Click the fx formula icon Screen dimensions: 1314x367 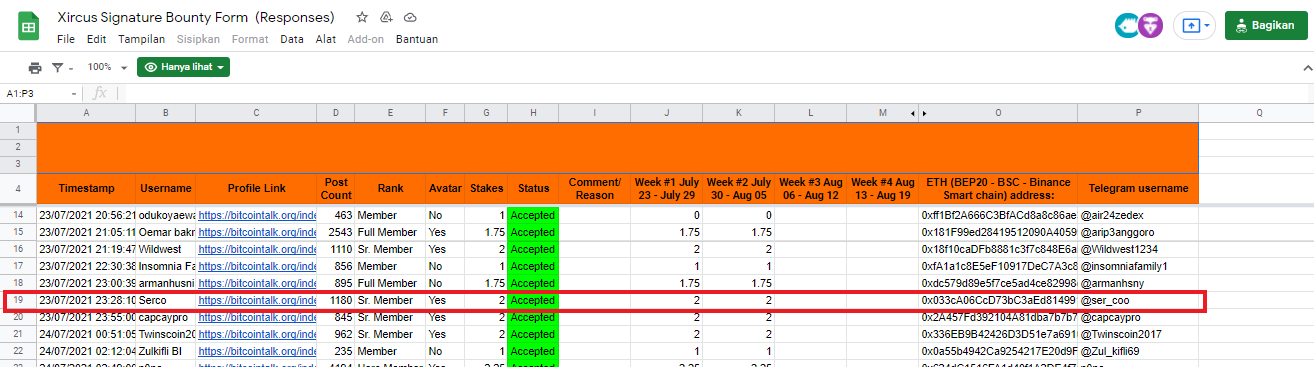coord(100,92)
